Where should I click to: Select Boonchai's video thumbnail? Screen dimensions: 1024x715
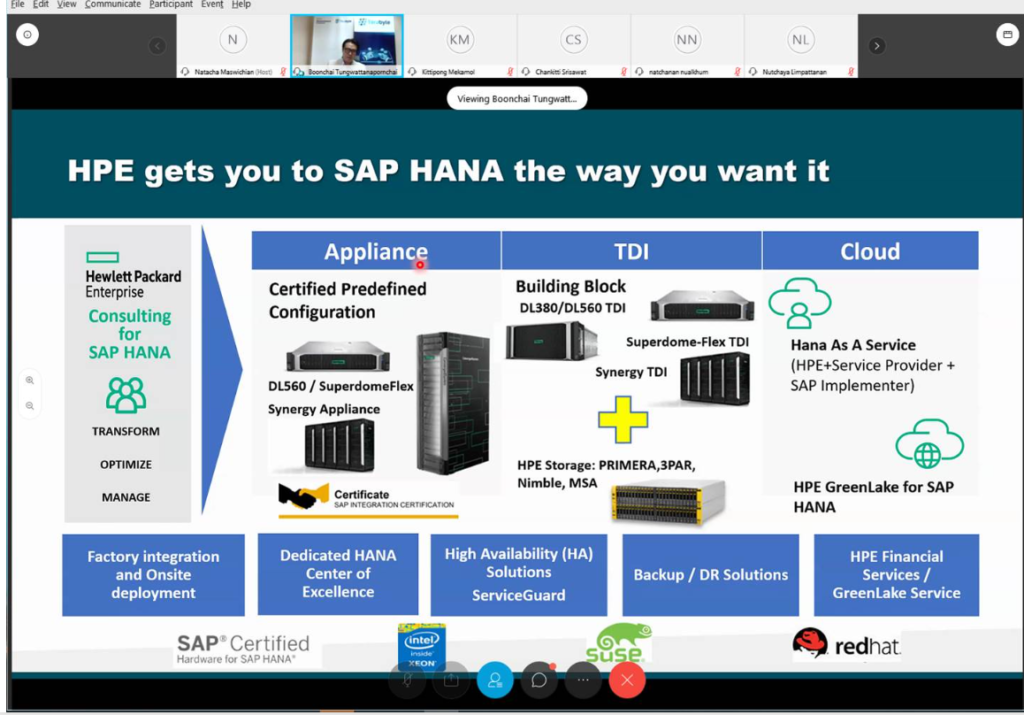pos(347,45)
